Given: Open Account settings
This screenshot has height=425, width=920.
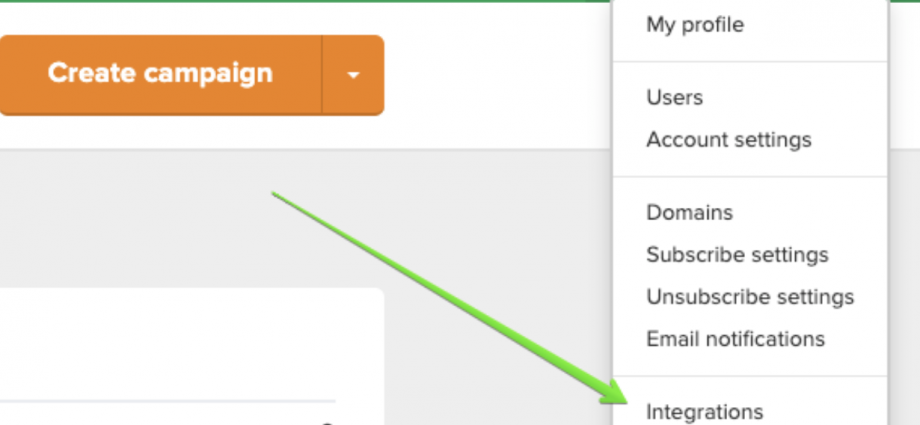Looking at the screenshot, I should [x=728, y=140].
